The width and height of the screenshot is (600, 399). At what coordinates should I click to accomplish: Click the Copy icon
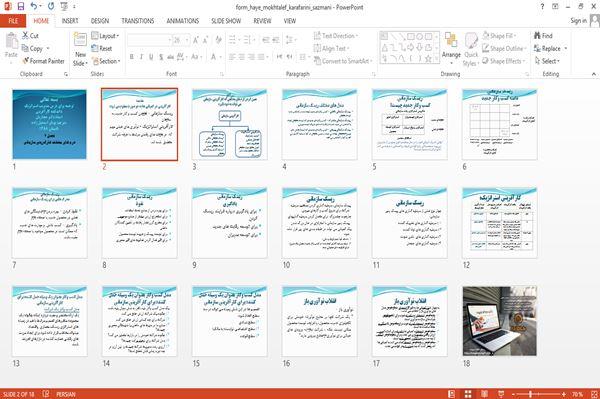pos(25,48)
